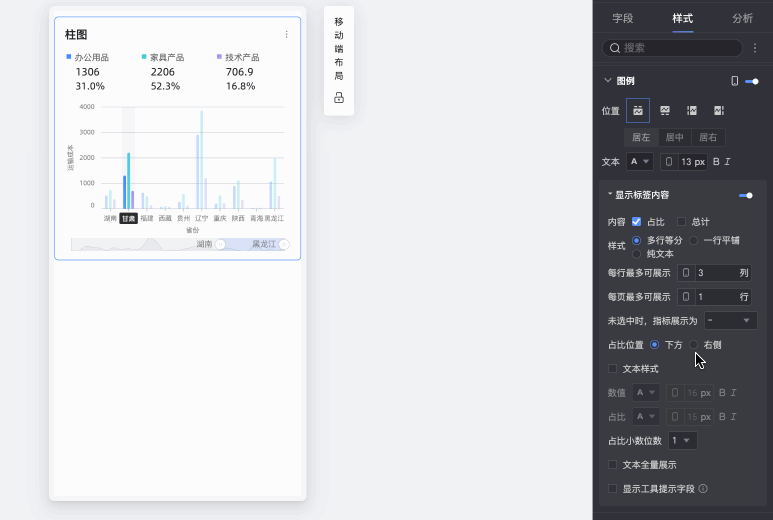Align legend with 居中
The image size is (773, 520).
click(674, 138)
